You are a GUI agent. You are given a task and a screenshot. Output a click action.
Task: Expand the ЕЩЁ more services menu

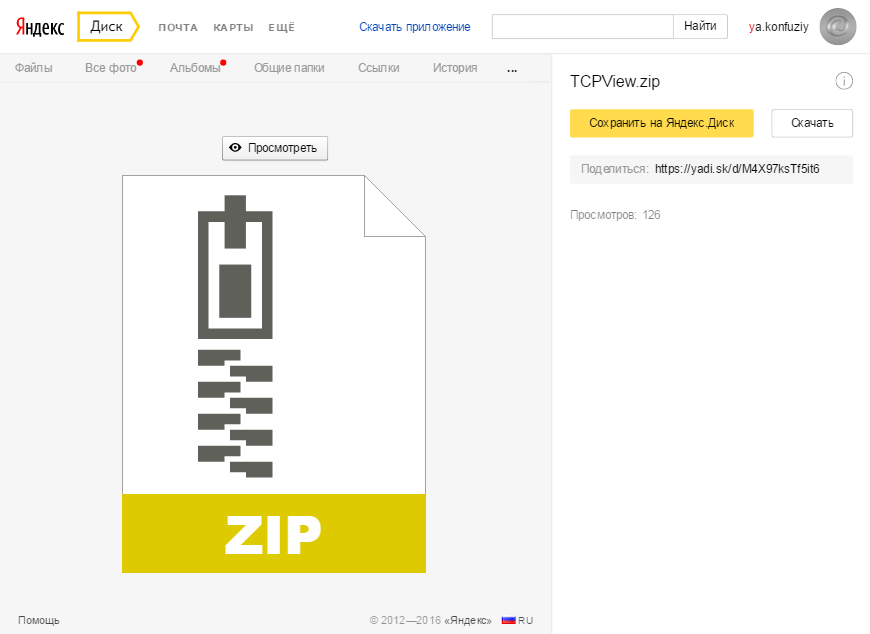point(281,28)
